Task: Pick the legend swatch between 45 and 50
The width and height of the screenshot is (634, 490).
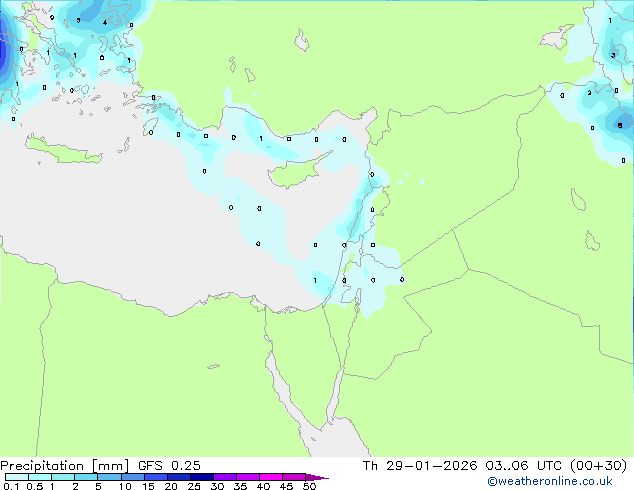Action: coord(294,477)
